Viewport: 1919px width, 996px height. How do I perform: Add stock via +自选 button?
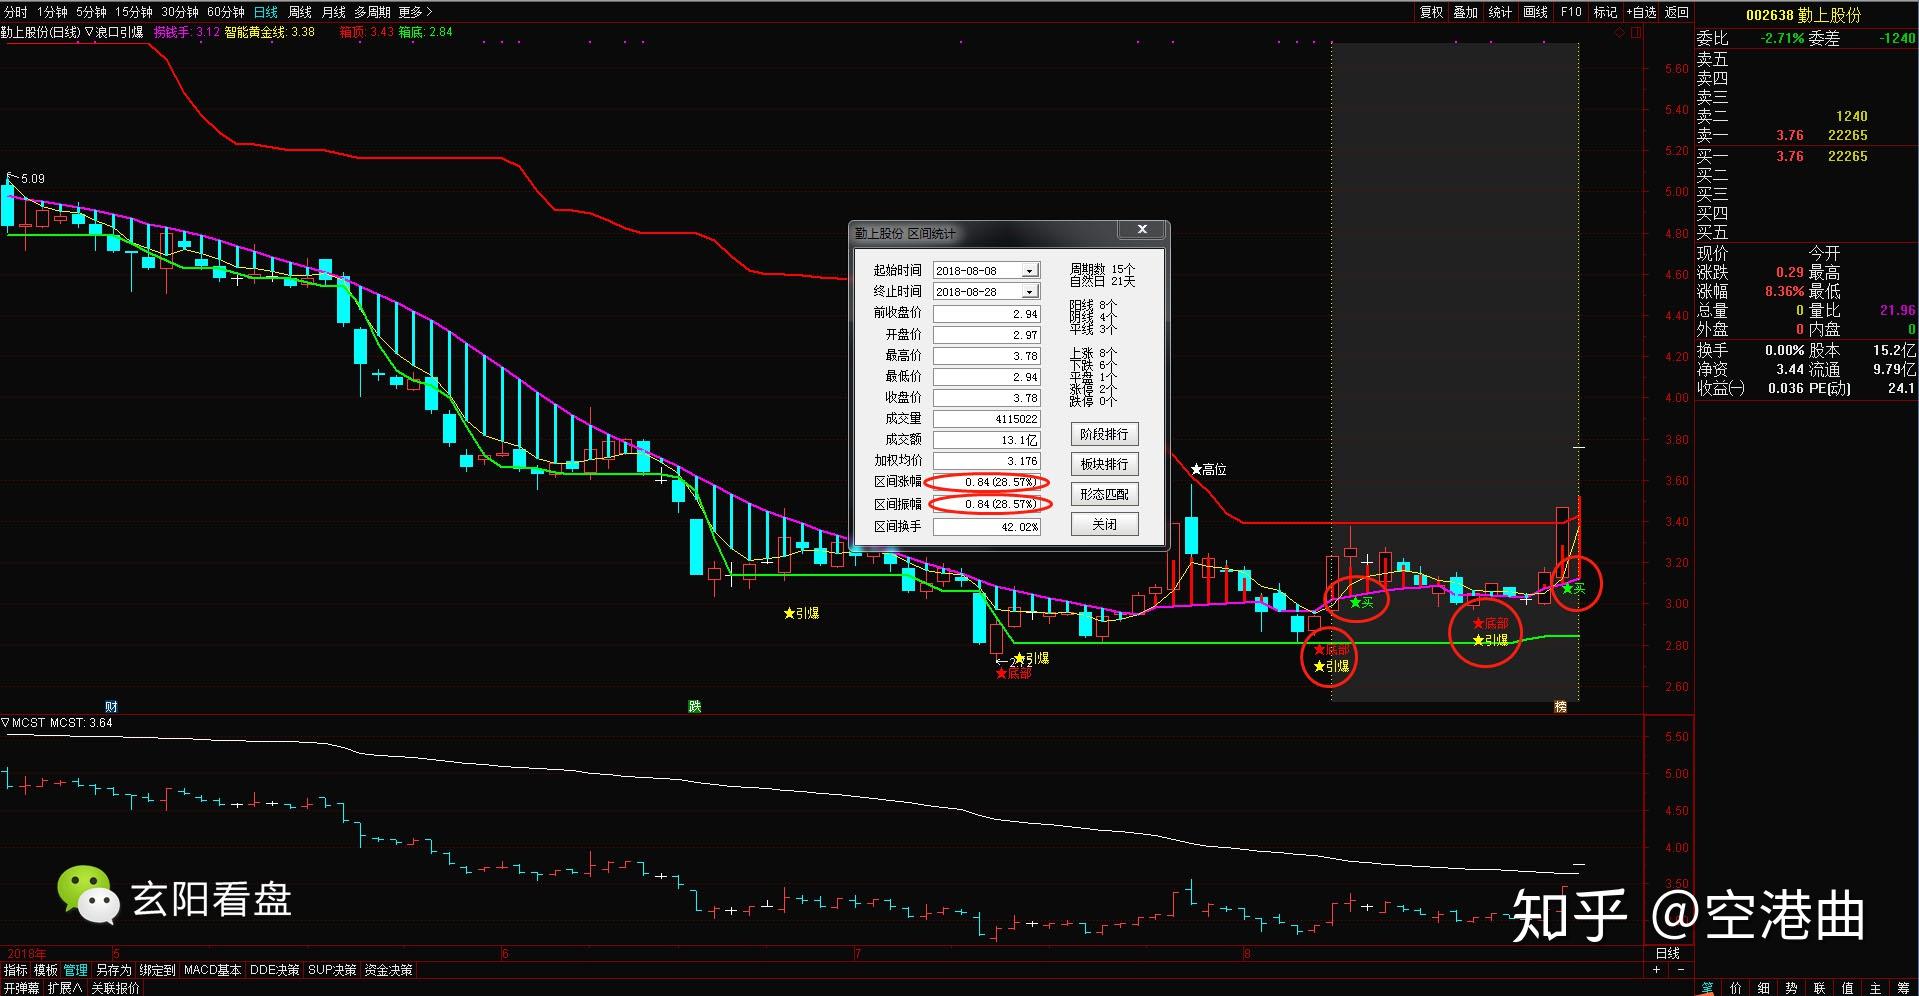coord(1641,12)
